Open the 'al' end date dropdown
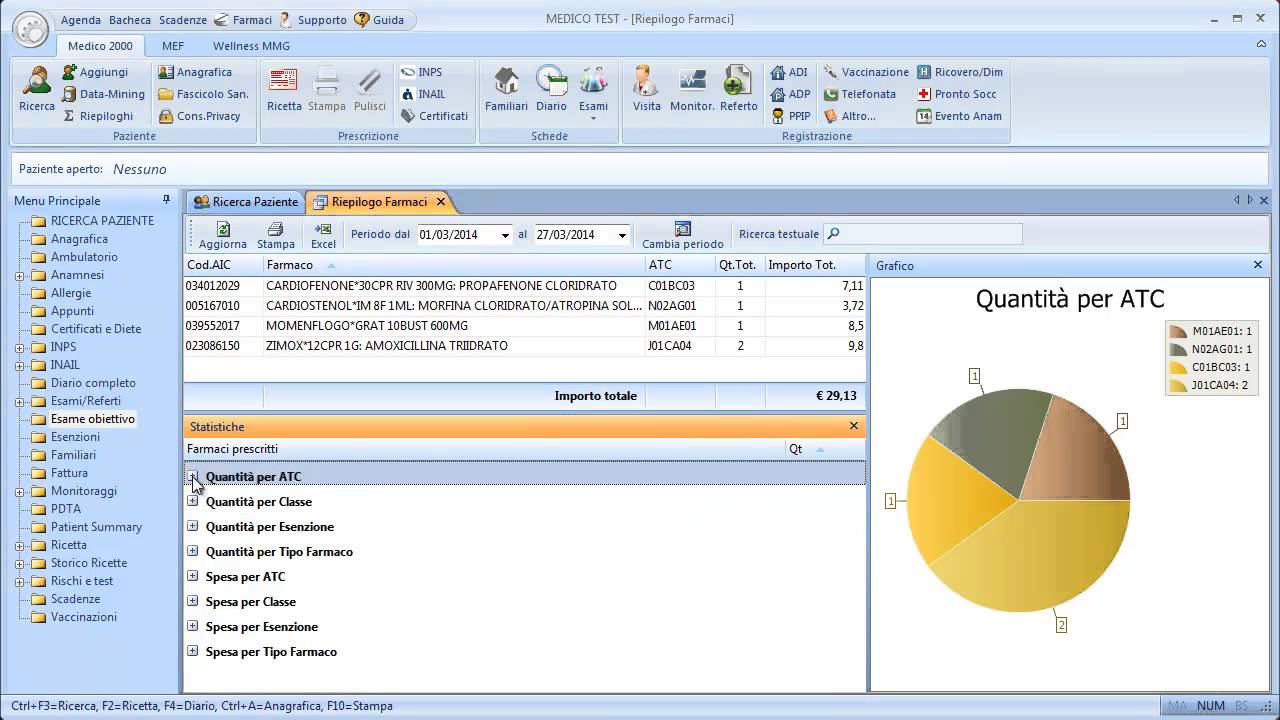 coord(622,235)
